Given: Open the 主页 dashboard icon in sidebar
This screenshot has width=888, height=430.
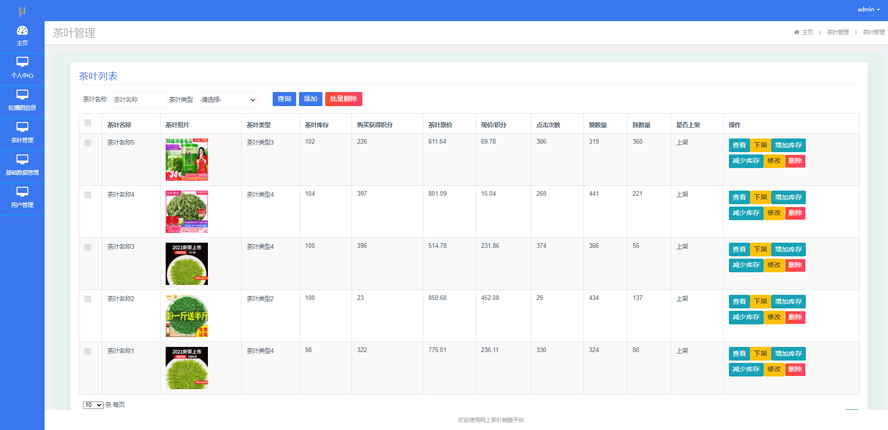Looking at the screenshot, I should pos(22,31).
